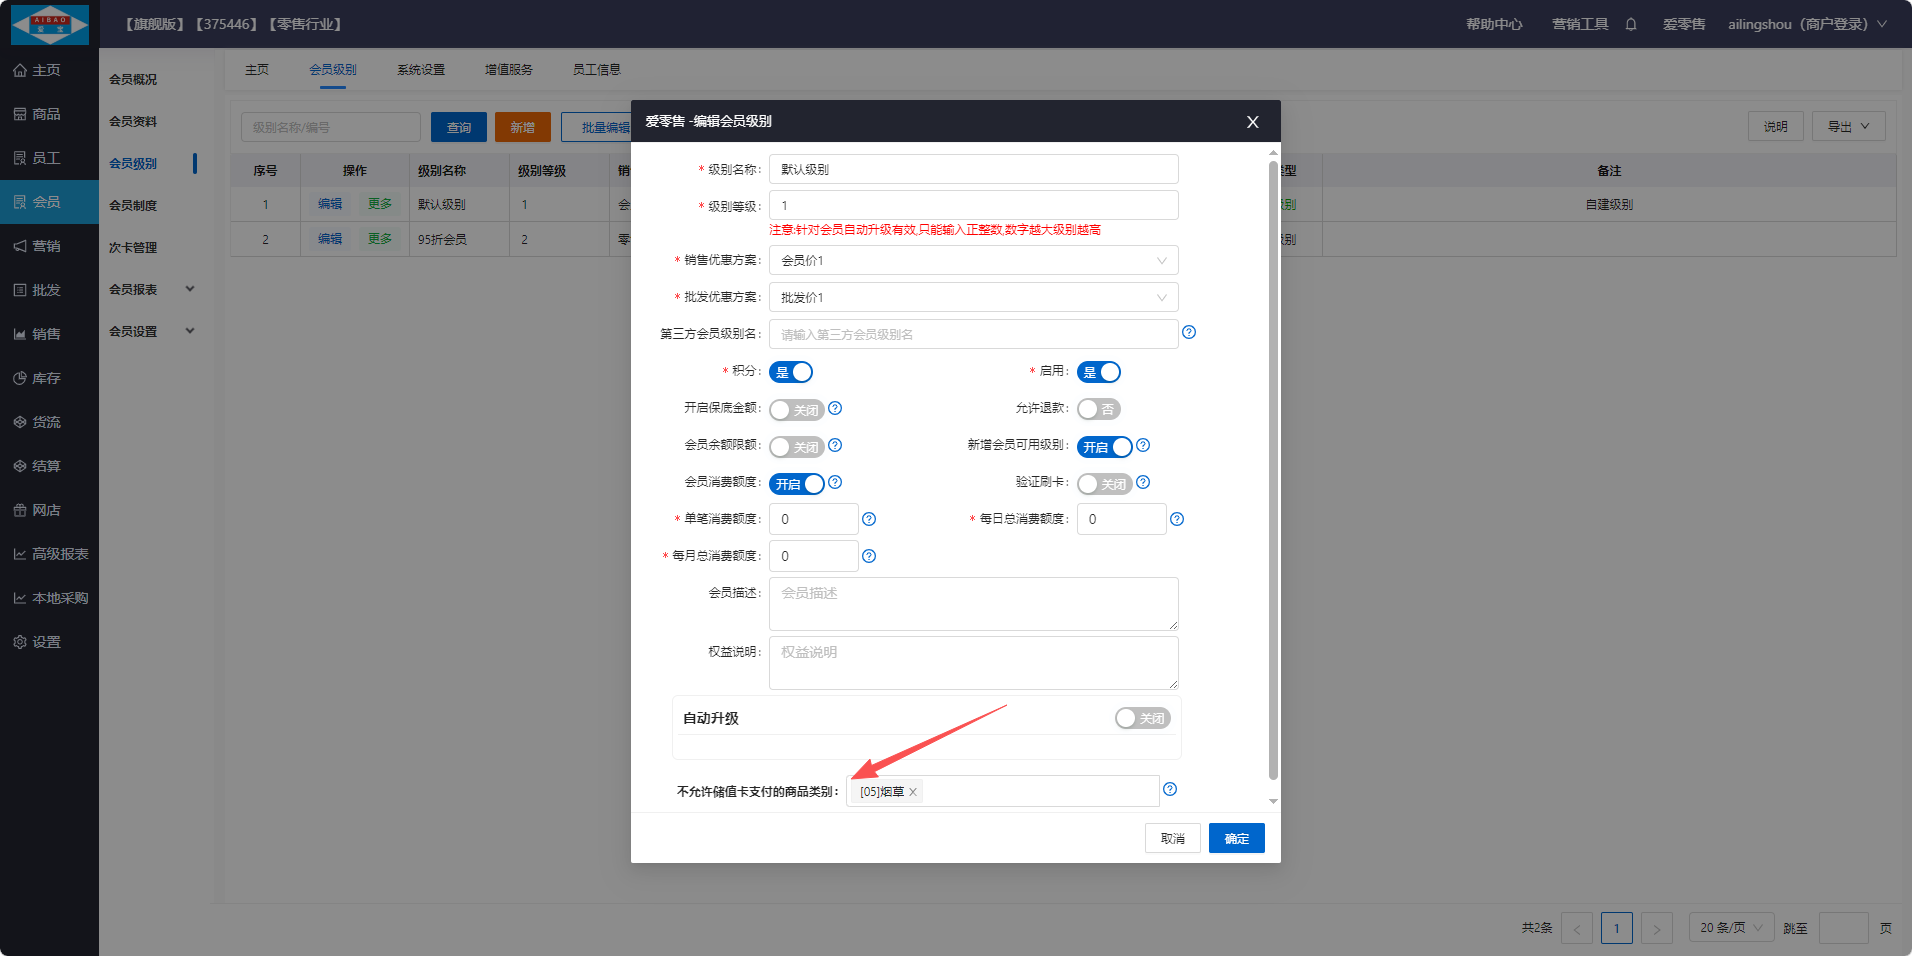Disable the 会员消费额度 switch
This screenshot has height=956, width=1912.
[x=797, y=484]
